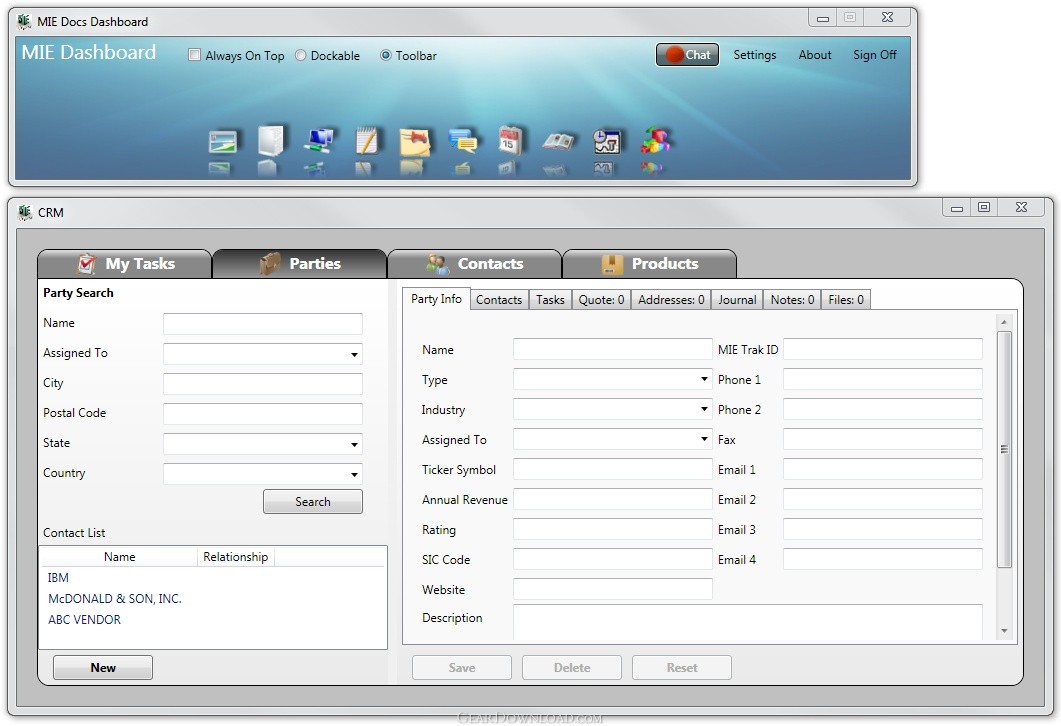This screenshot has width=1061, height=726.
Task: Click the Description text area
Action: point(748,622)
